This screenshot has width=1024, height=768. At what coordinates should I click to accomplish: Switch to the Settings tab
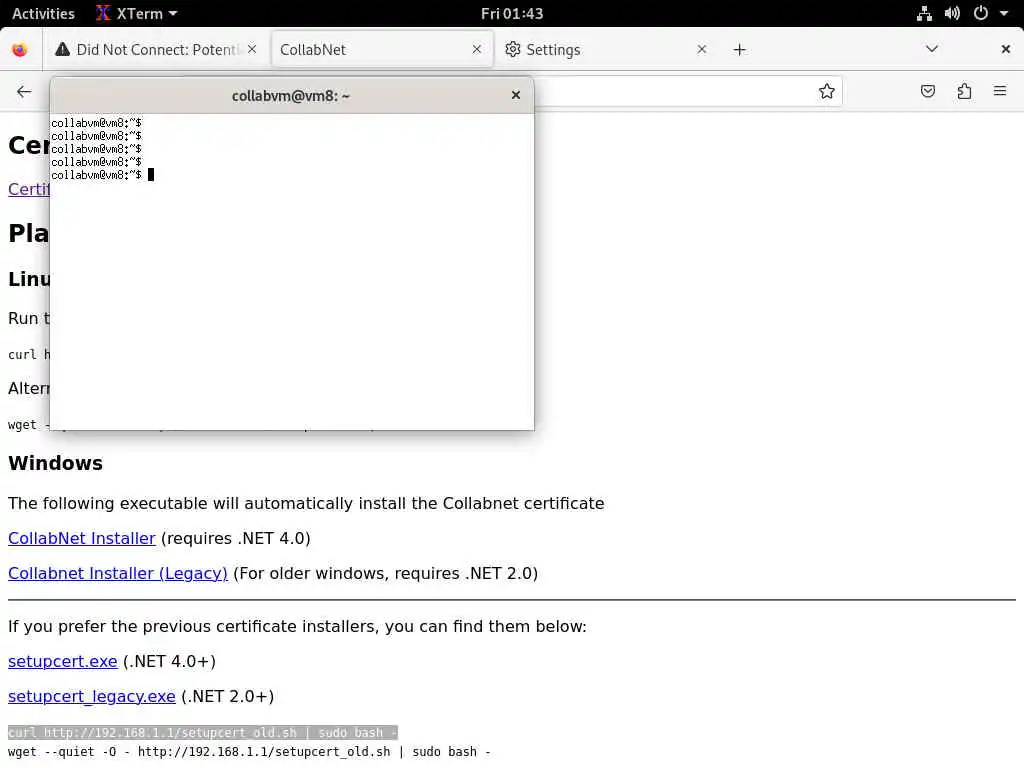pyautogui.click(x=606, y=50)
